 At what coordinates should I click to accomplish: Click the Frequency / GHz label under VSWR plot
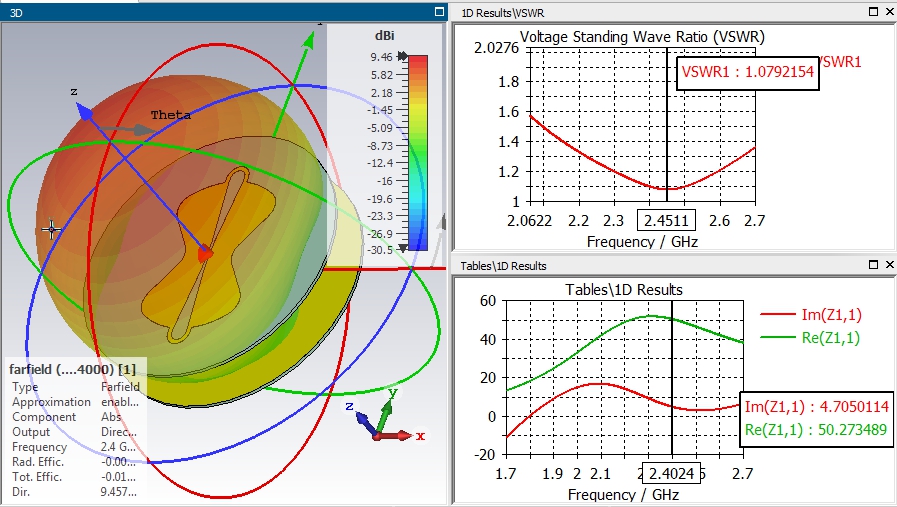coord(642,241)
